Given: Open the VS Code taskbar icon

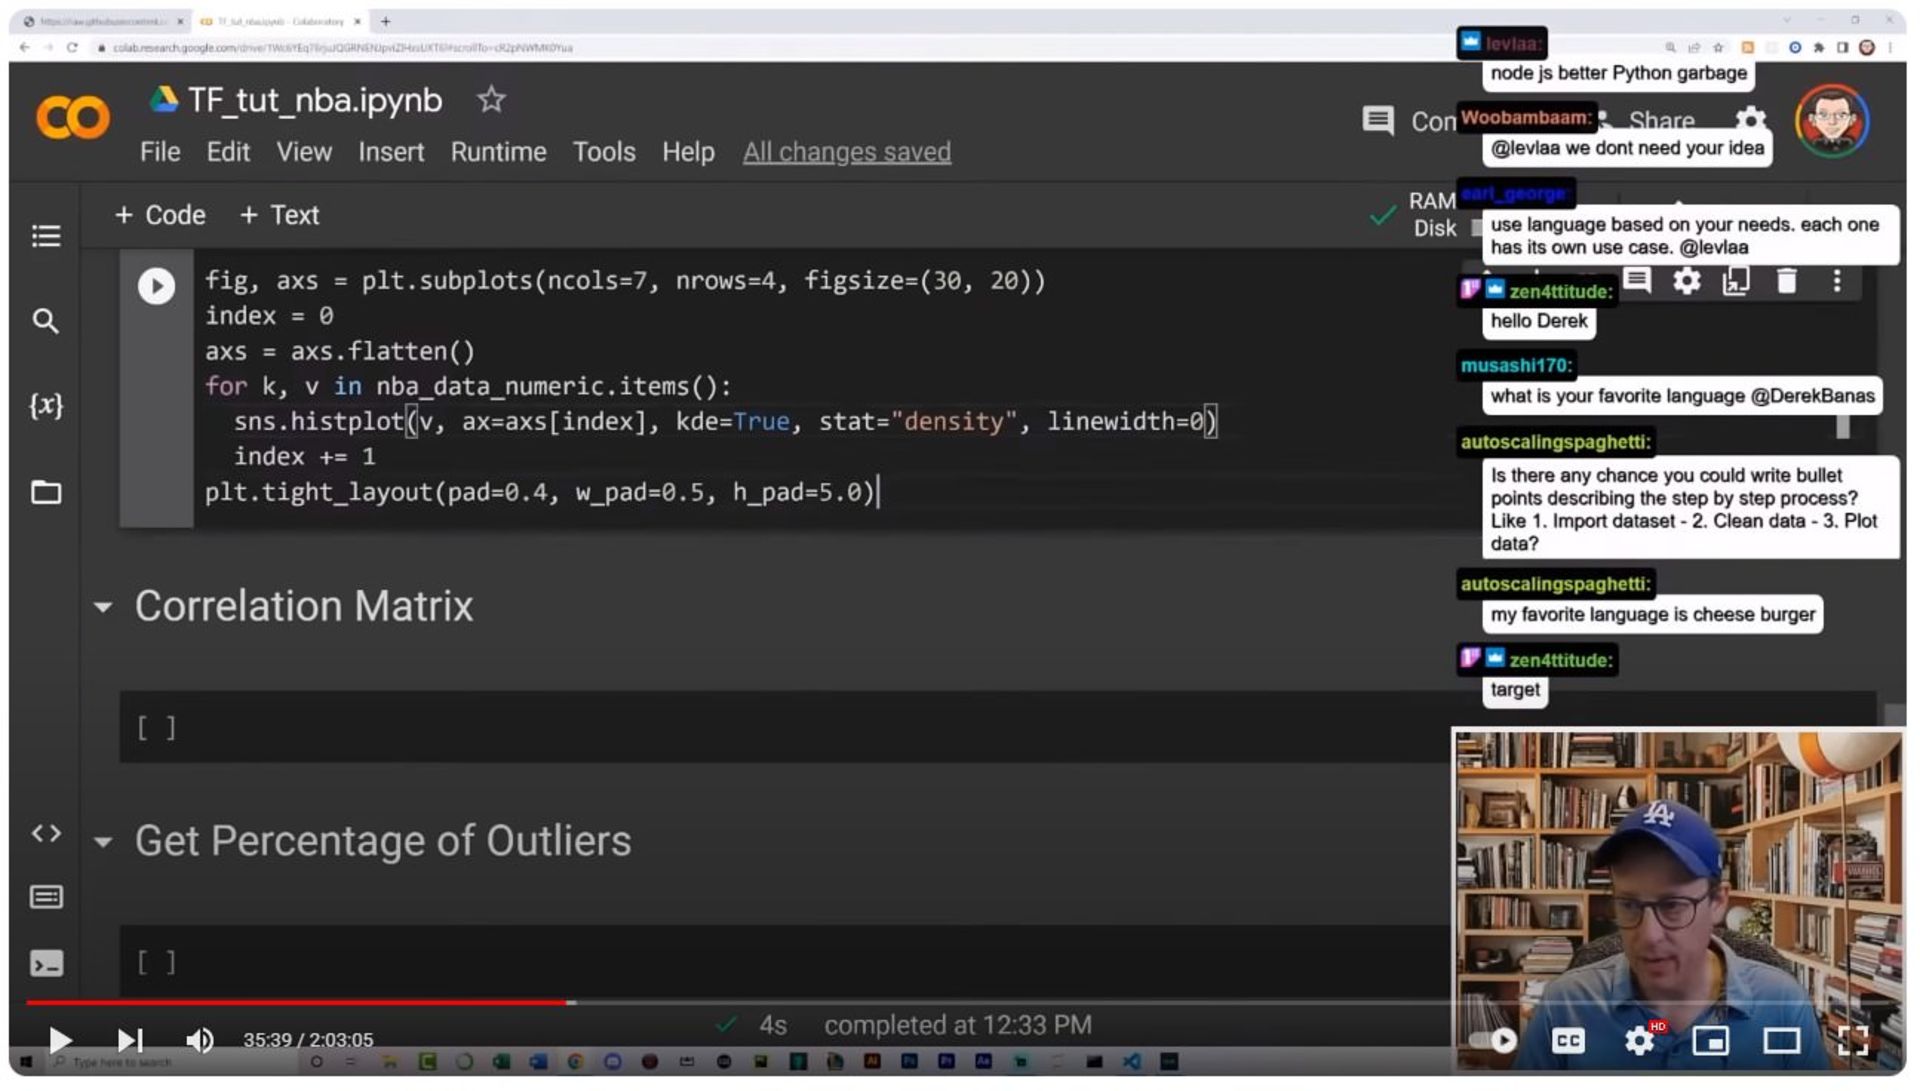Looking at the screenshot, I should click(x=1131, y=1062).
